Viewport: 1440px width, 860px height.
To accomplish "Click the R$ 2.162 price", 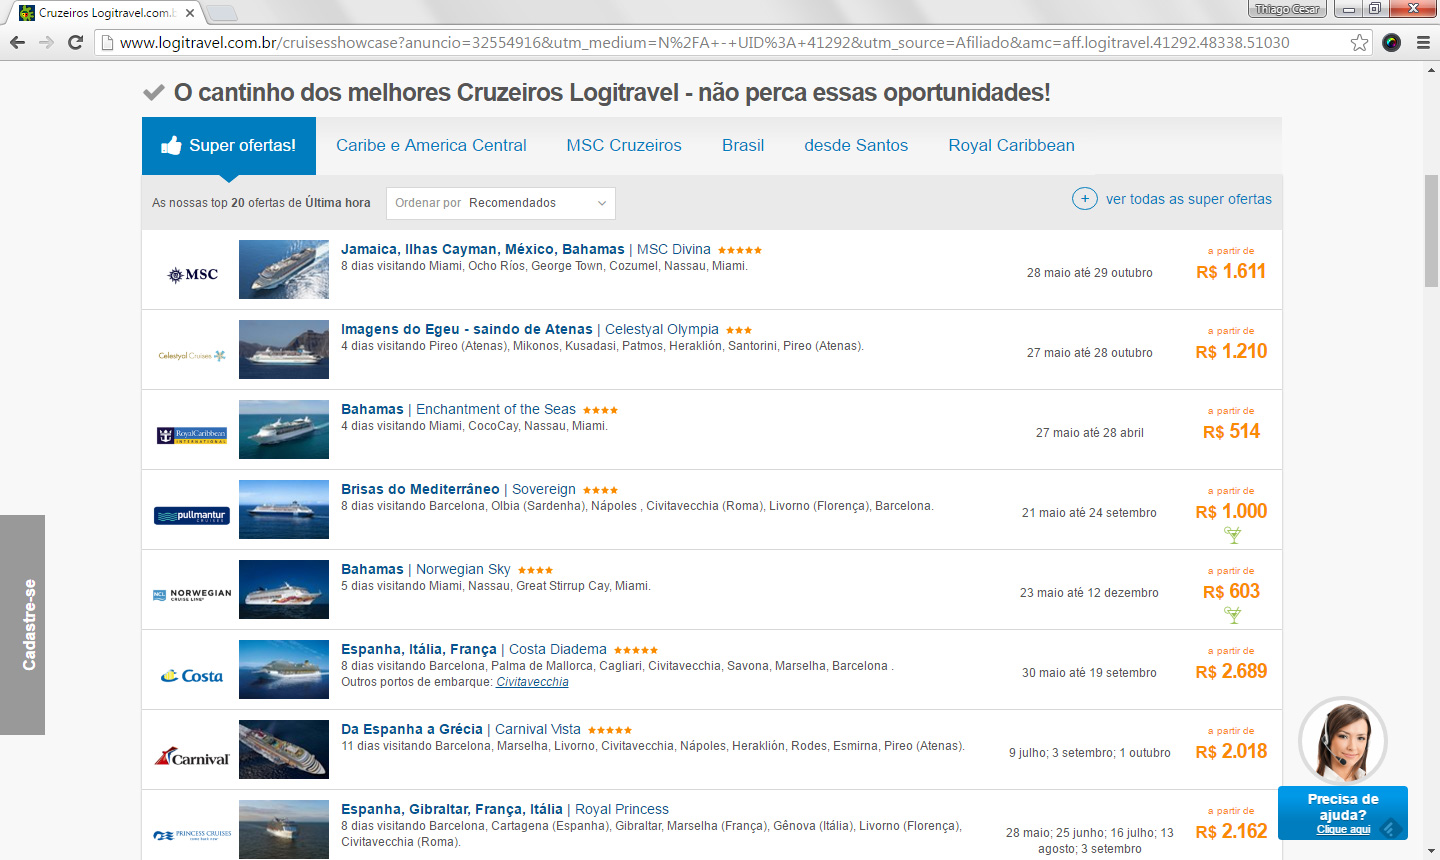I will point(1231,831).
